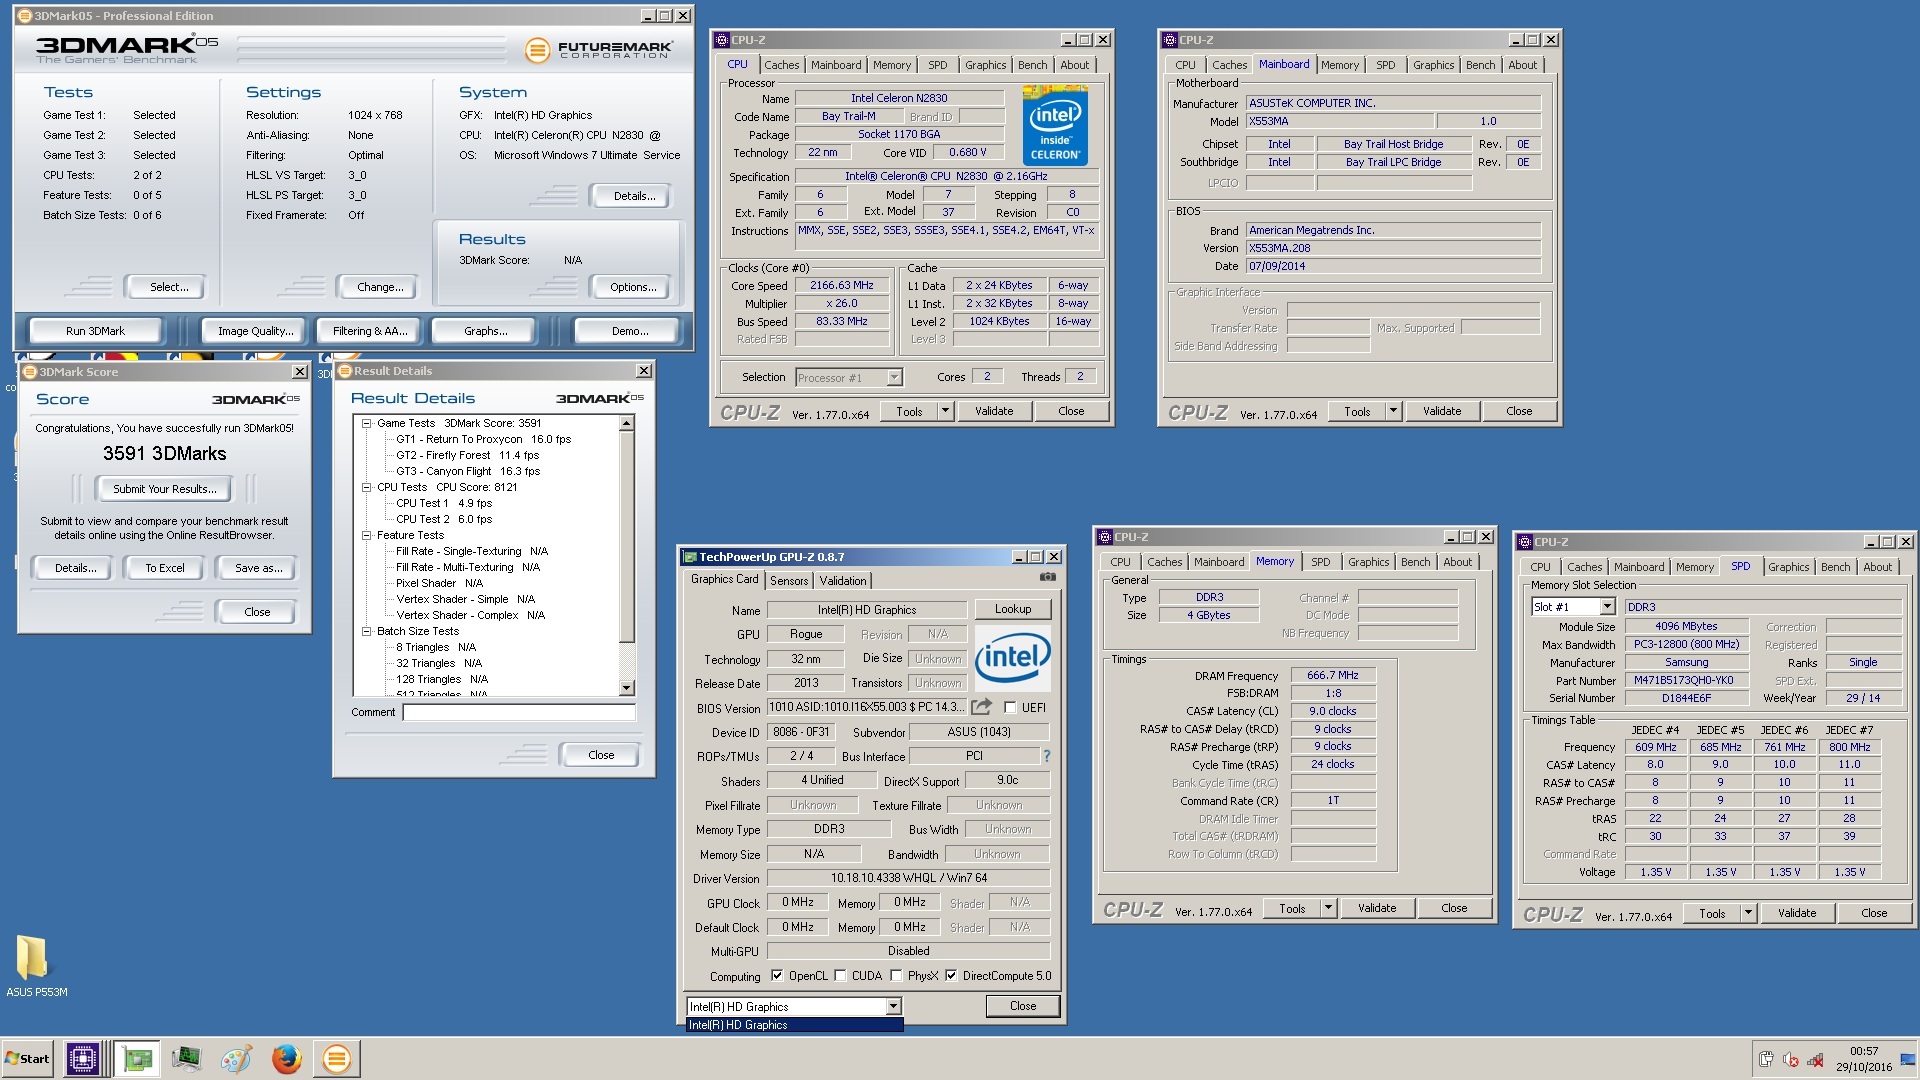Select the Graphics tab in Memory window
Image resolution: width=1920 pixels, height=1080 pixels.
click(1368, 562)
